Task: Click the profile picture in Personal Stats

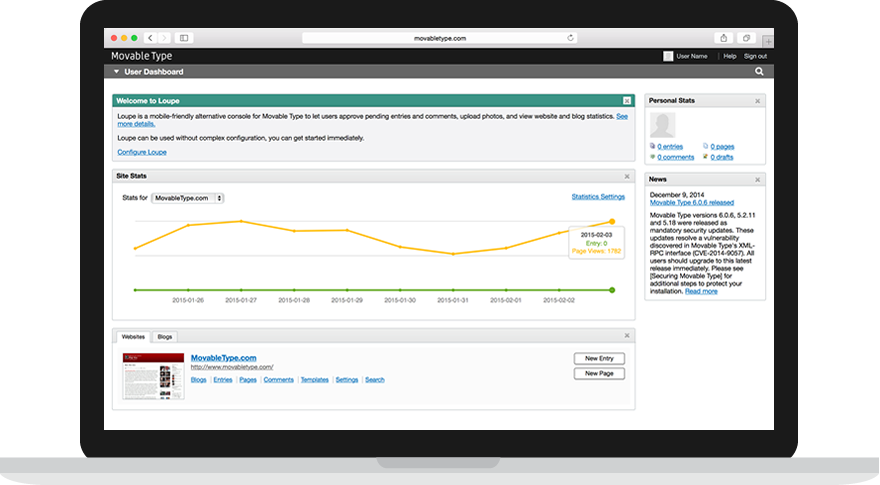Action: tap(662, 125)
